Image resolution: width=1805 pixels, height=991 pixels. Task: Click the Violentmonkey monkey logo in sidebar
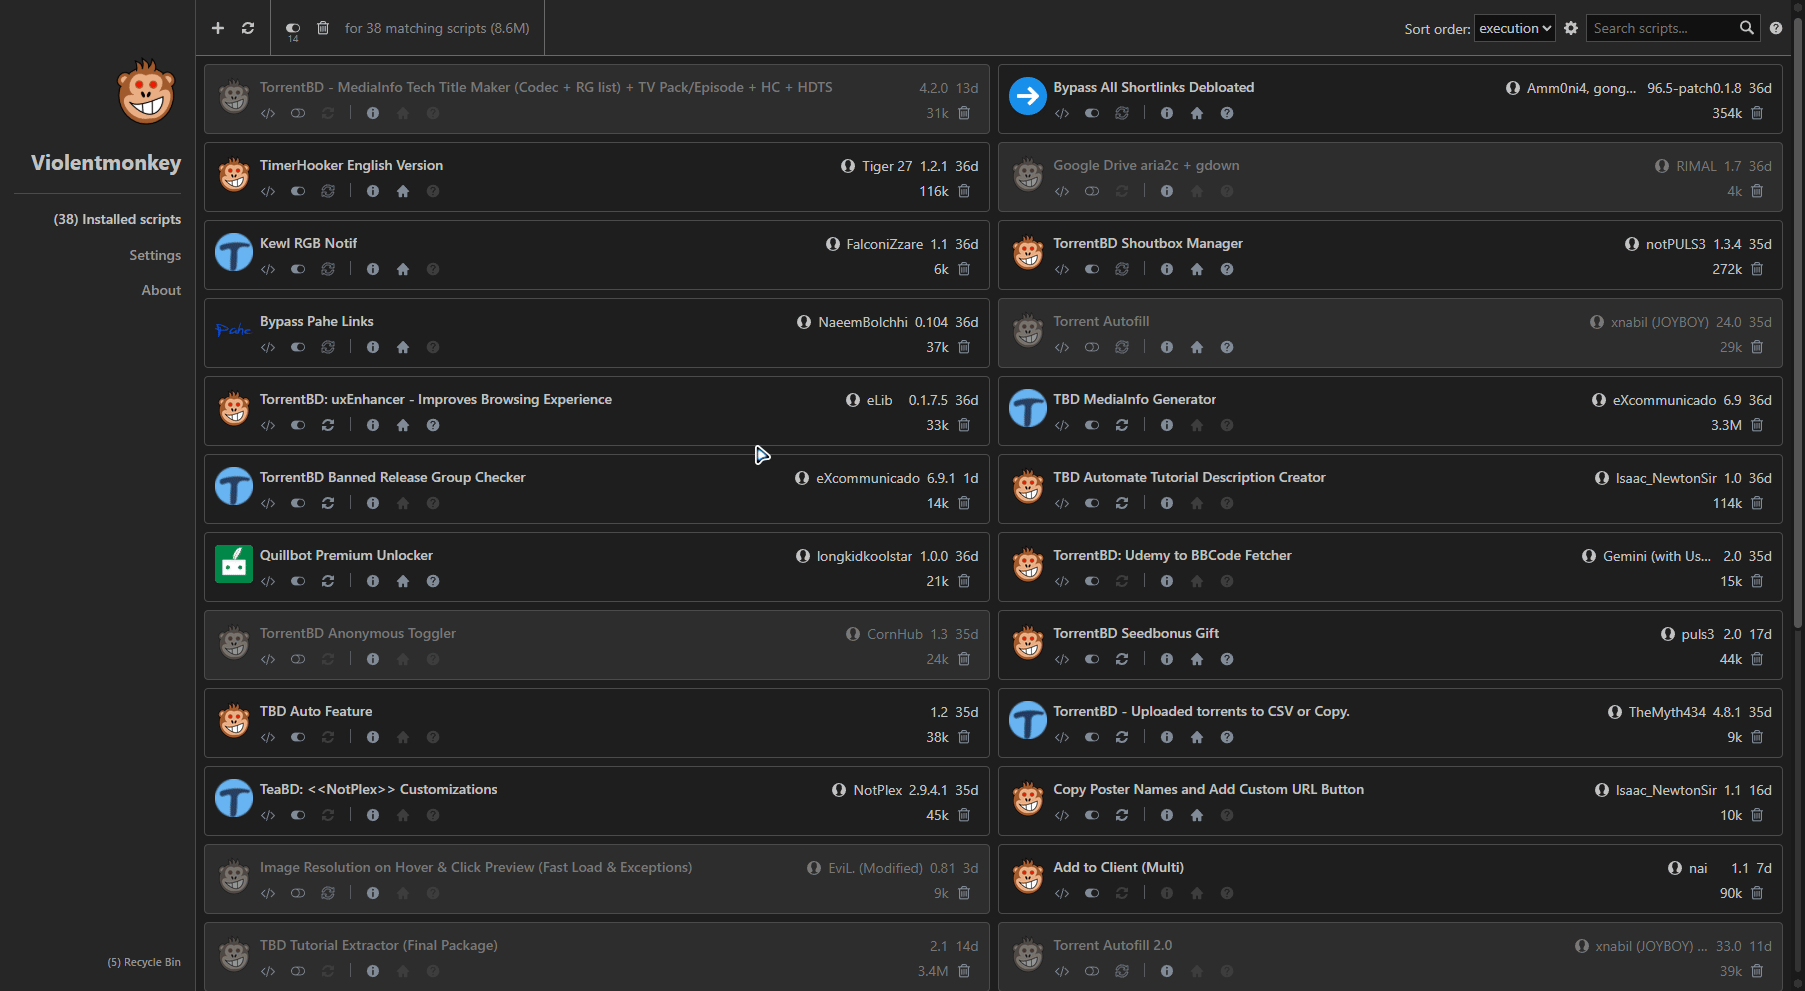(x=146, y=92)
